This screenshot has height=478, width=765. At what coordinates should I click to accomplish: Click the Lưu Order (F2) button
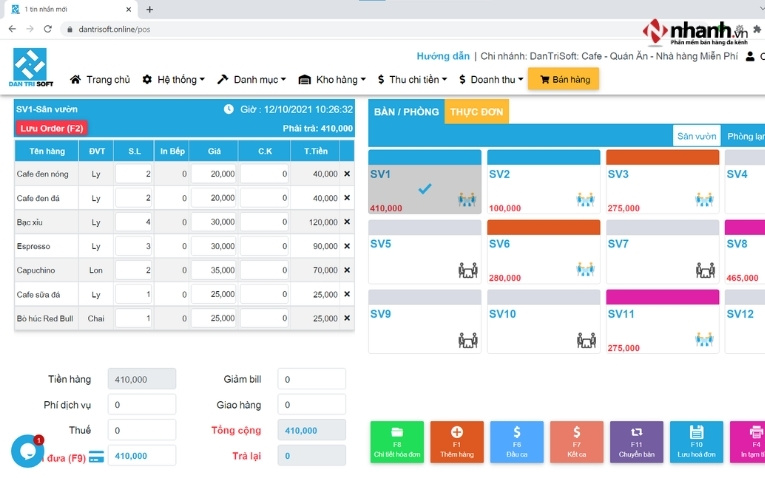click(x=51, y=128)
